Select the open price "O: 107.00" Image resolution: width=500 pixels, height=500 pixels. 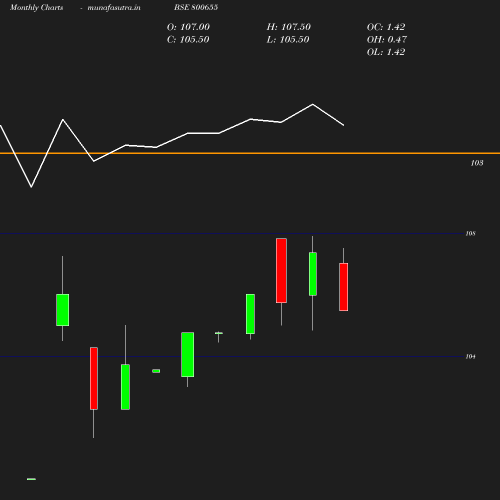coord(188,27)
